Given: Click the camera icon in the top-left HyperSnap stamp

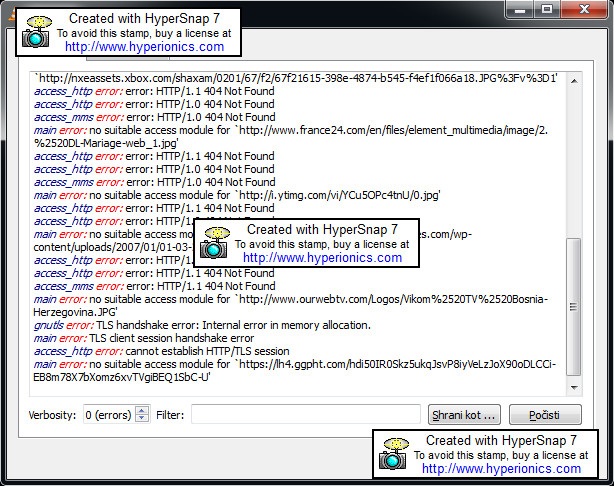Looking at the screenshot, I should pyautogui.click(x=36, y=33).
